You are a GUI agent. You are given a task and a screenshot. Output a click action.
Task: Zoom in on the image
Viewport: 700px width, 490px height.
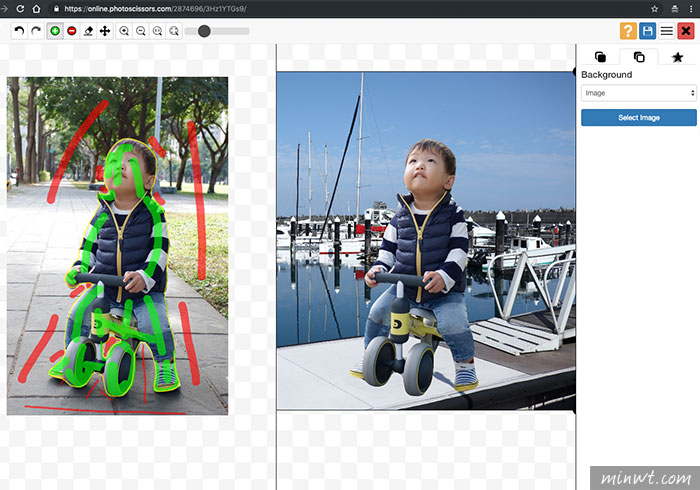[124, 31]
